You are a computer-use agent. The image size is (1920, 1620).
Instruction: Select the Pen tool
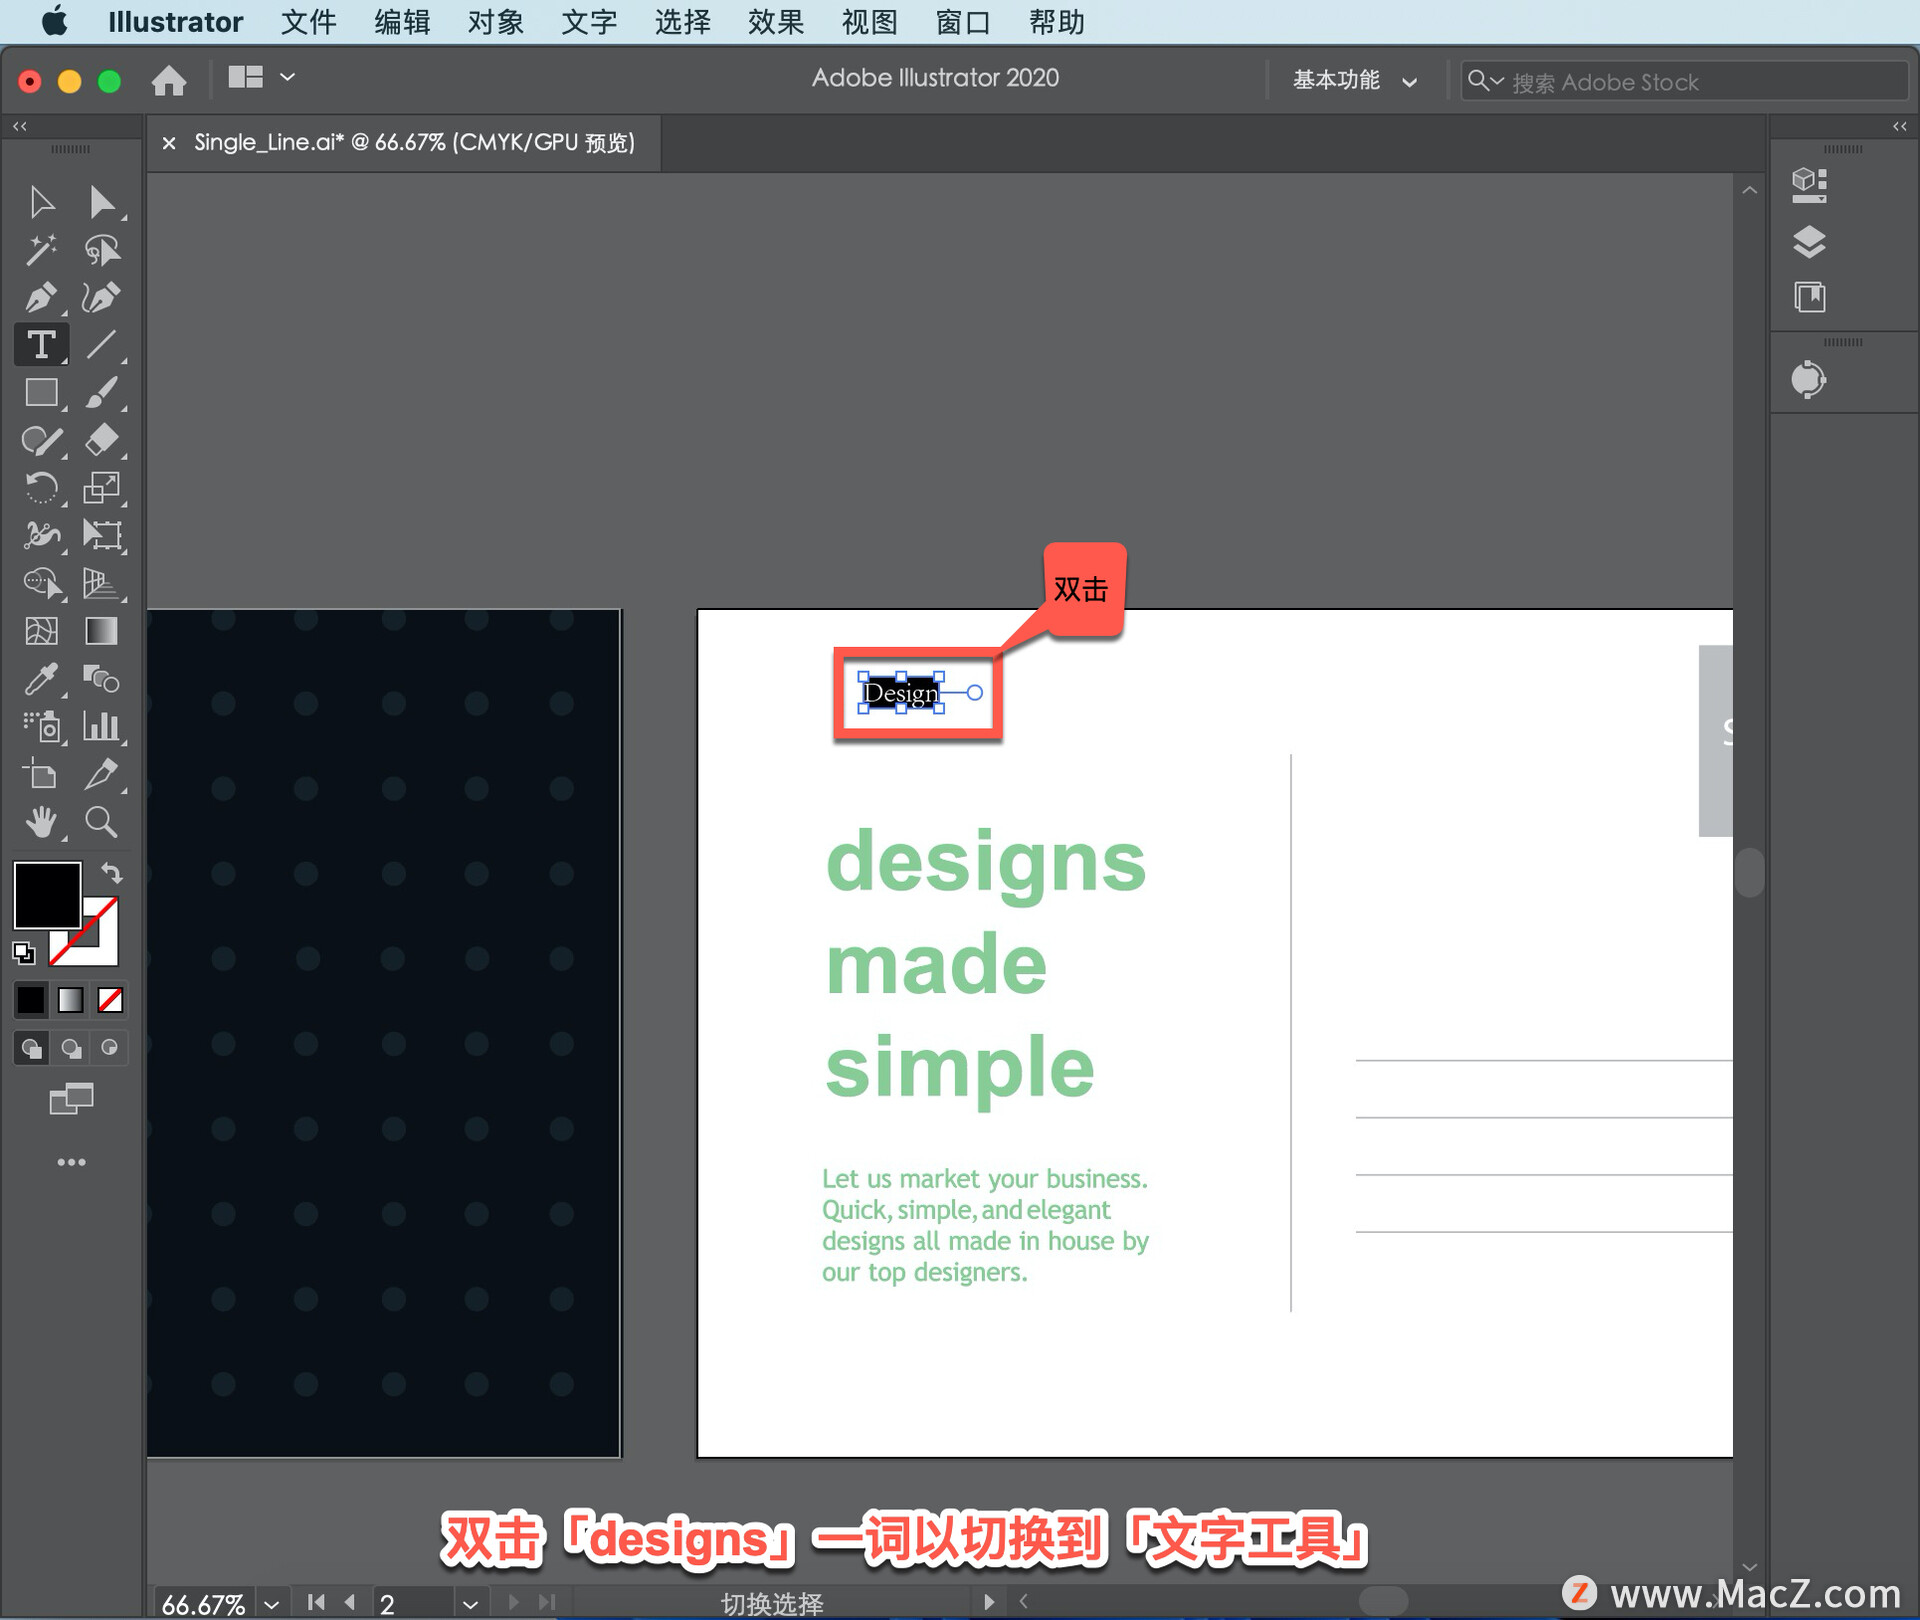pos(40,297)
